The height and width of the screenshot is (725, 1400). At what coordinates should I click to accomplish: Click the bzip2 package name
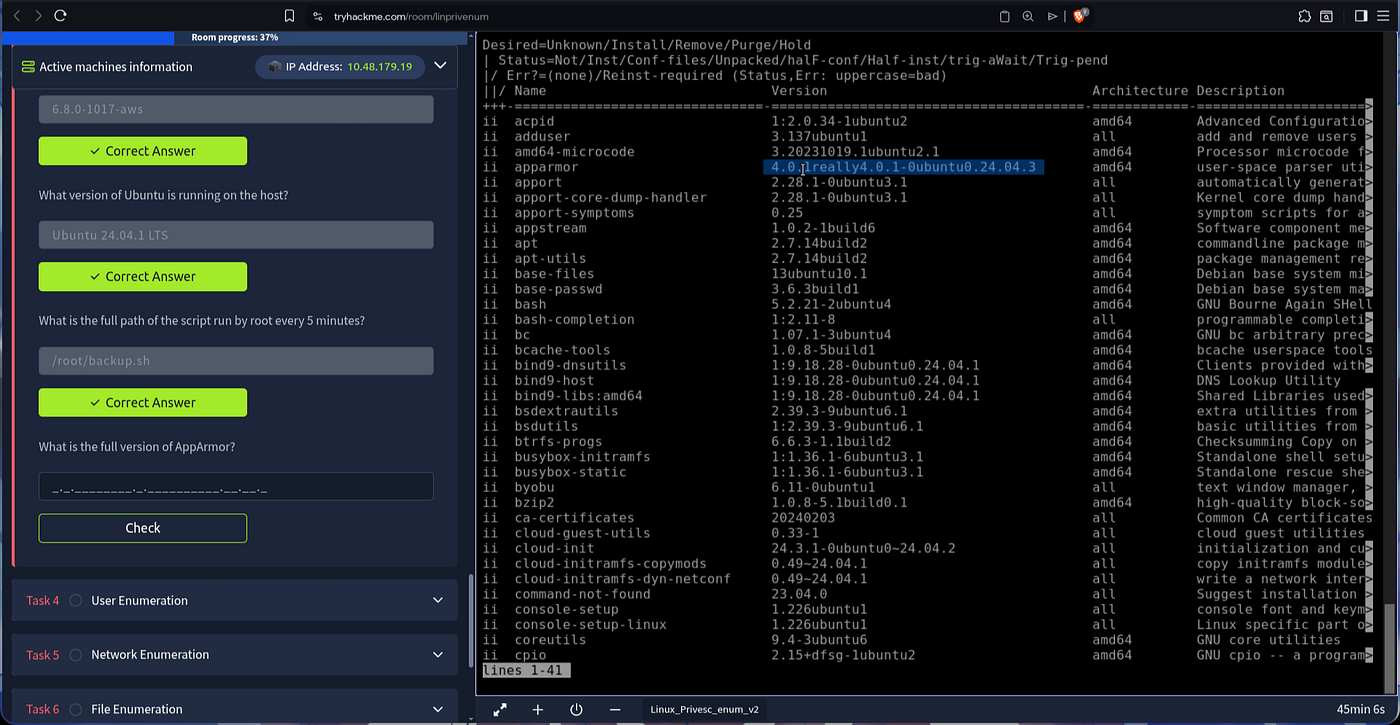pyautogui.click(x=534, y=502)
